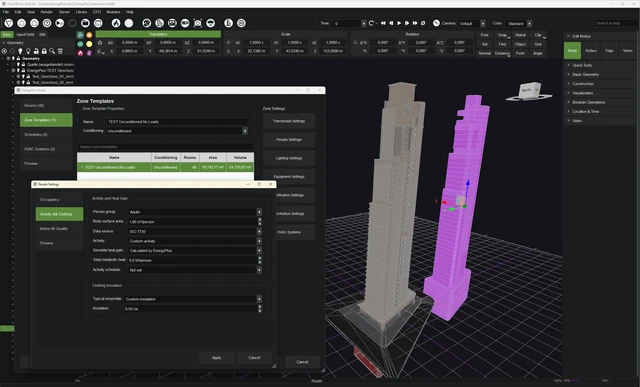Viewport: 640px width, 387px height.
Task: Click the magnifier search icon in Geometry panel
Action: pyautogui.click(x=52, y=51)
